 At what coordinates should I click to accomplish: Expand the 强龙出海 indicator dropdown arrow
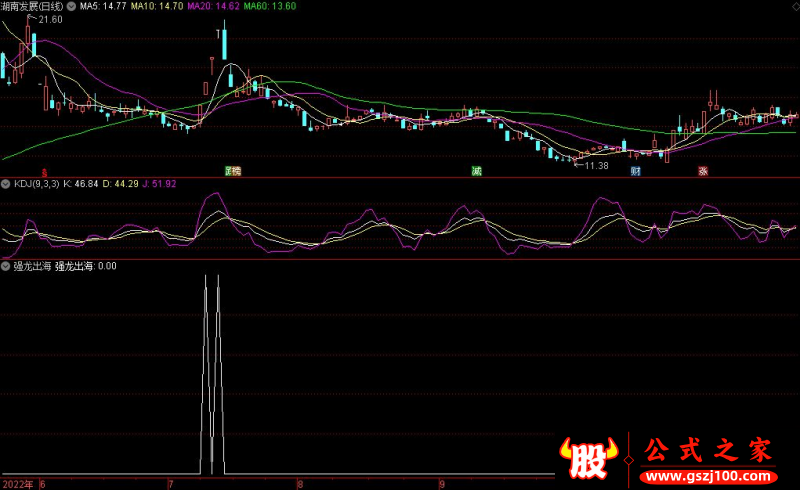click(5, 266)
